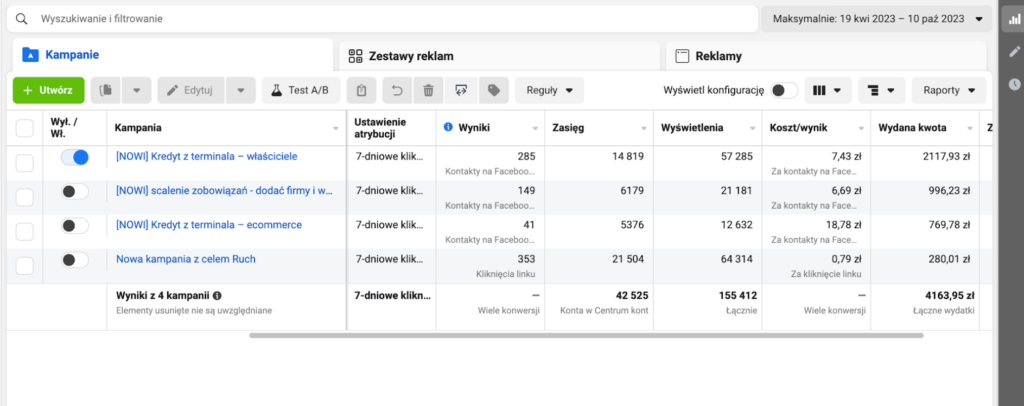Open the '[NOWI] Kredyt z terminala – ecommerce' campaign link
This screenshot has height=406, width=1024.
[x=208, y=224]
